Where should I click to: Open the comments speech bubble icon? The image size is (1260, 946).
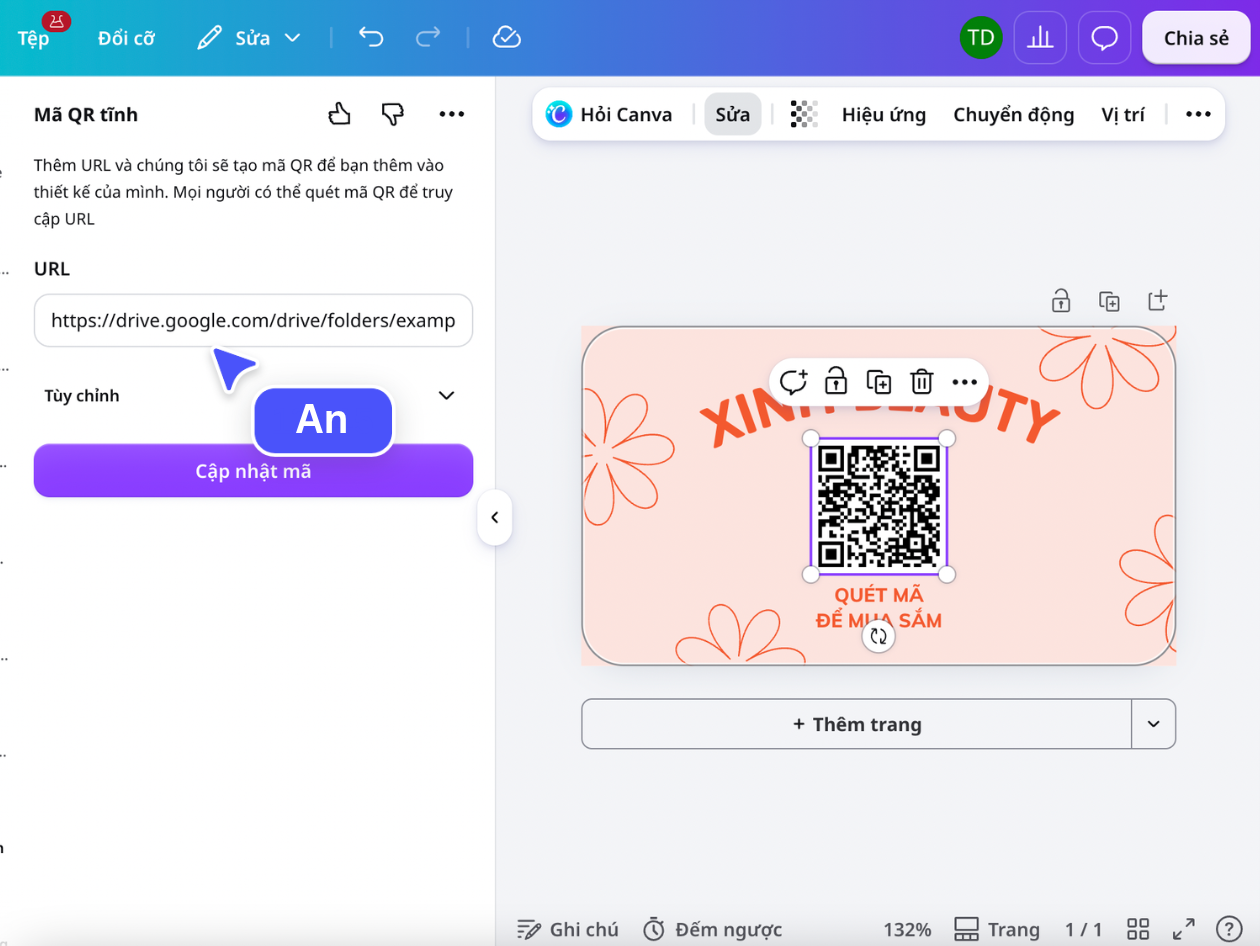[1104, 38]
